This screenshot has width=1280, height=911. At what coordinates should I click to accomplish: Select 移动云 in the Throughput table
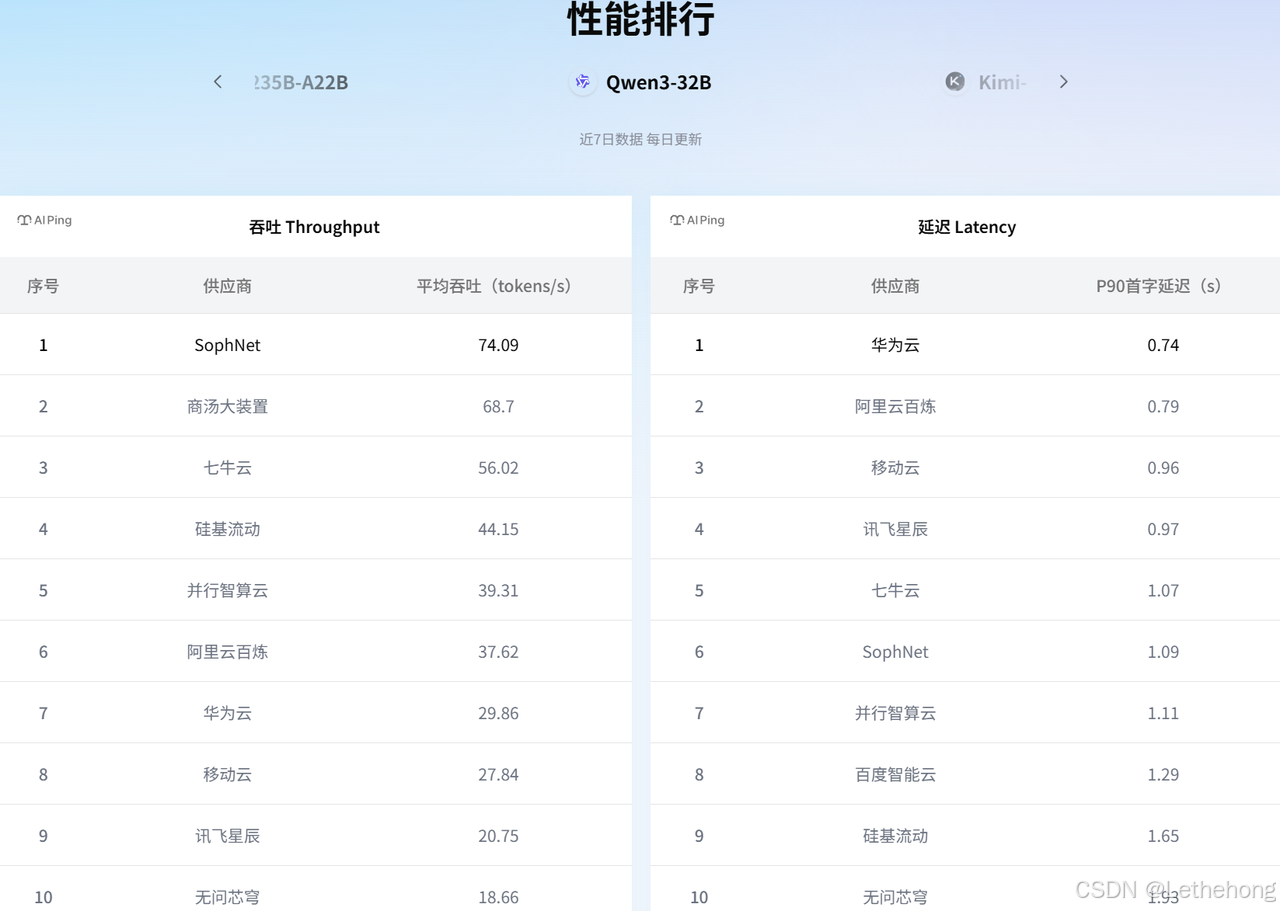coord(227,774)
